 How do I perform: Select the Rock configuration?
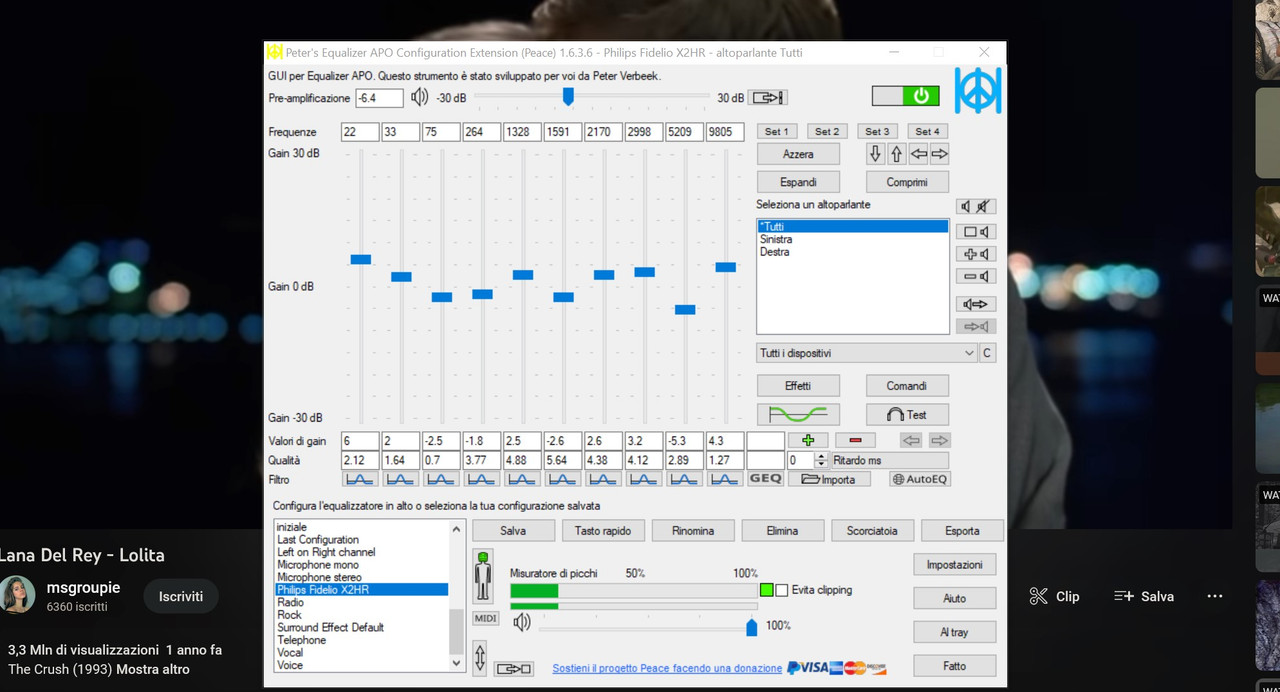(289, 615)
